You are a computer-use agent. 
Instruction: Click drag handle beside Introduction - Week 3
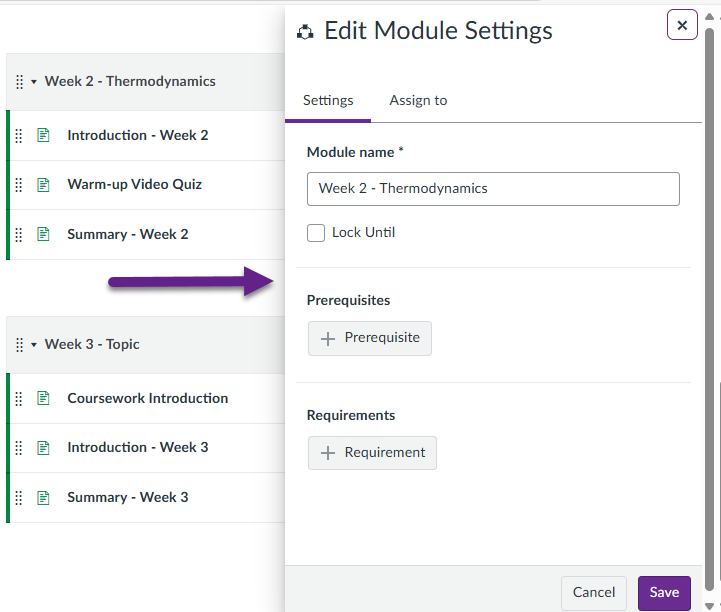(19, 448)
